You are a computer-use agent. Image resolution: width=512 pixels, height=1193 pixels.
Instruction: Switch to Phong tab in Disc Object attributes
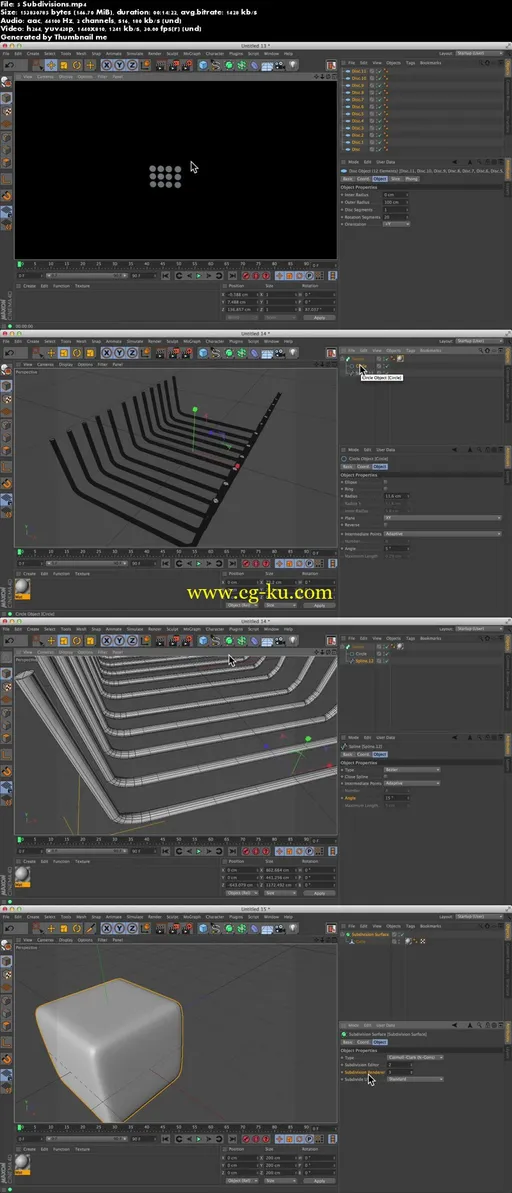(411, 179)
